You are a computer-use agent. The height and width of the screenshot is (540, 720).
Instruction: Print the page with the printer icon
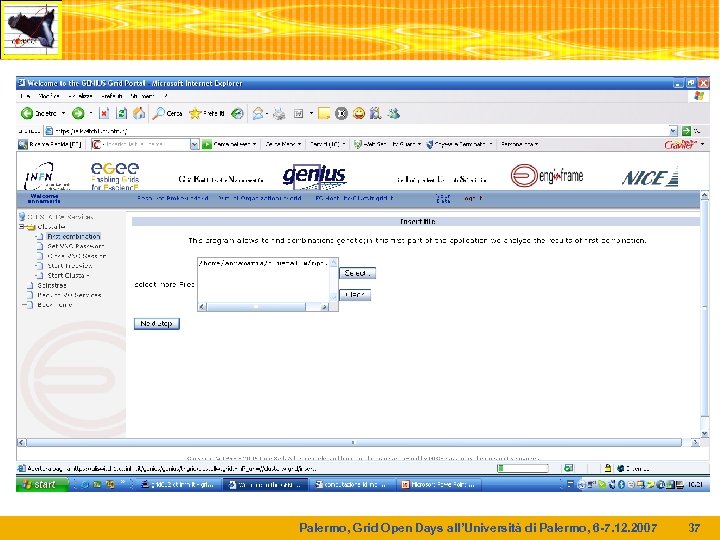click(x=279, y=113)
